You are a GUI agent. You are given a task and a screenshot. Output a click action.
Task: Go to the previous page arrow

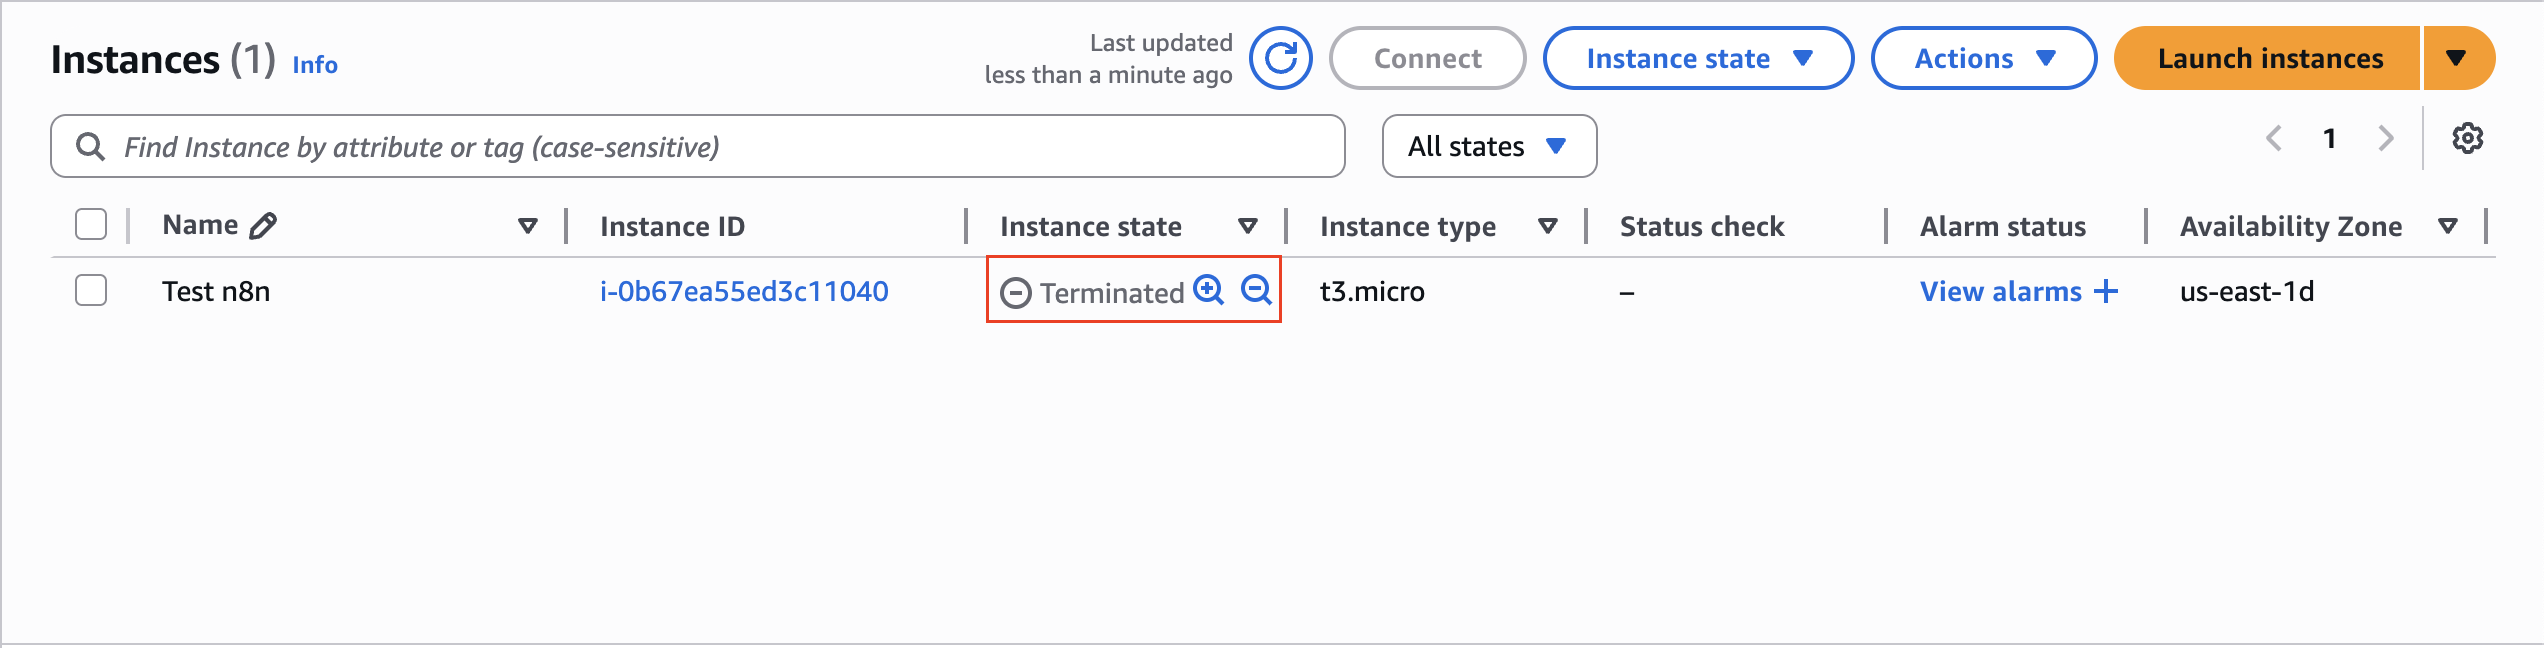pyautogui.click(x=2274, y=139)
